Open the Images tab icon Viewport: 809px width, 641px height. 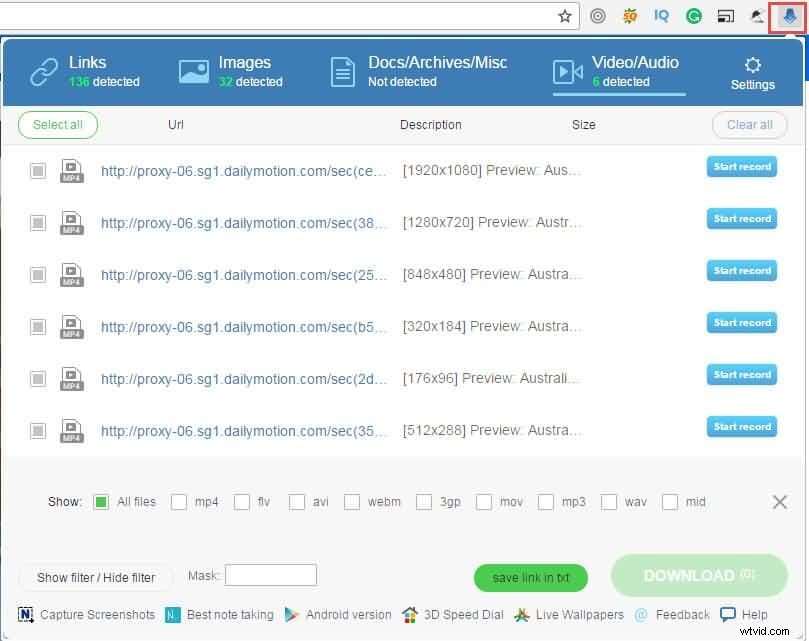coord(193,70)
